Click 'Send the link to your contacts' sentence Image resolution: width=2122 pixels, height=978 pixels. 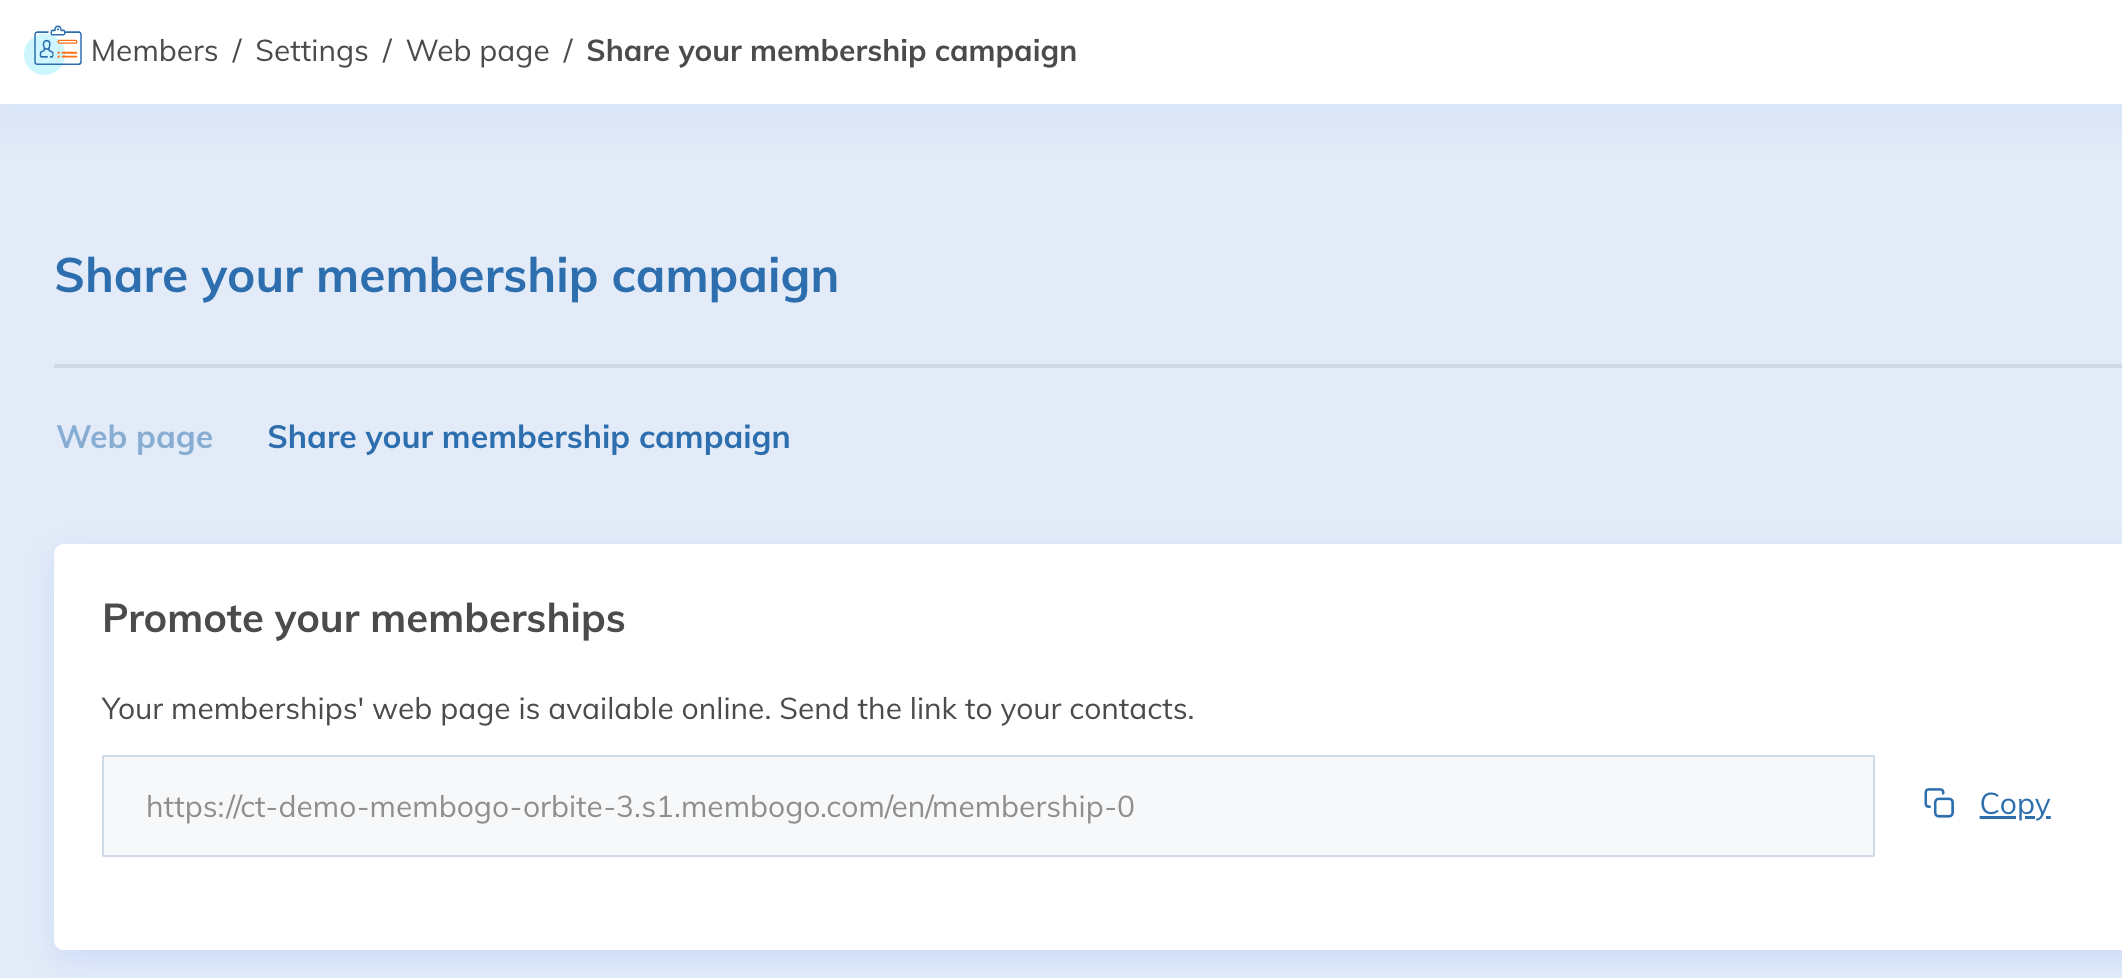coord(986,709)
